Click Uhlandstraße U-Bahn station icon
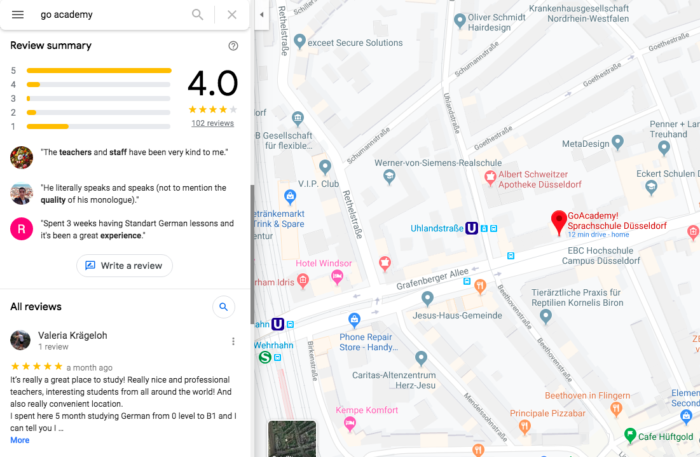This screenshot has width=700, height=457. [471, 228]
